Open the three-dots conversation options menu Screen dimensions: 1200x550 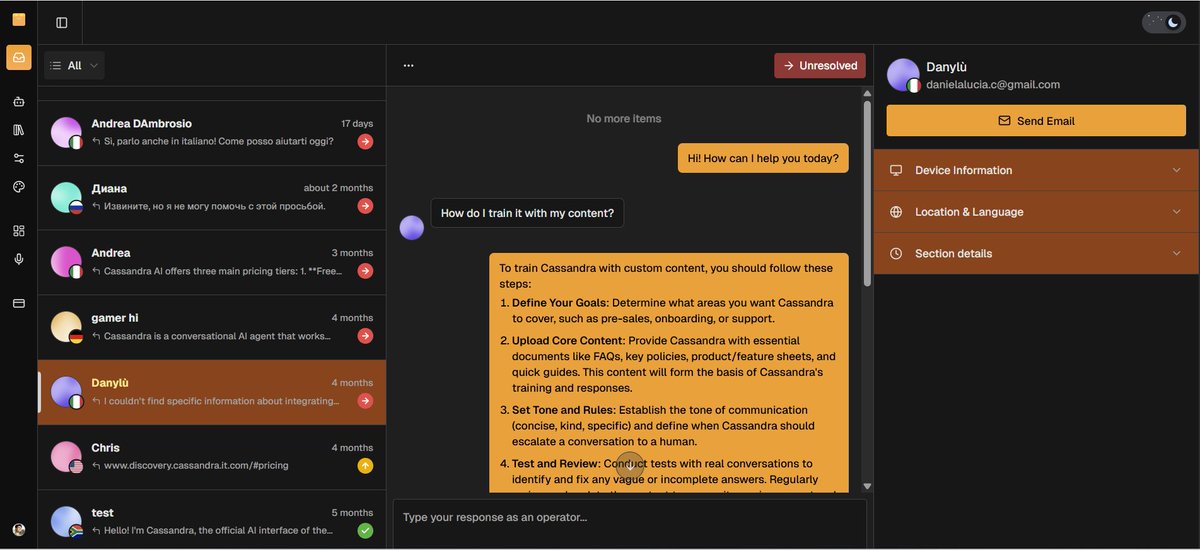click(x=408, y=66)
